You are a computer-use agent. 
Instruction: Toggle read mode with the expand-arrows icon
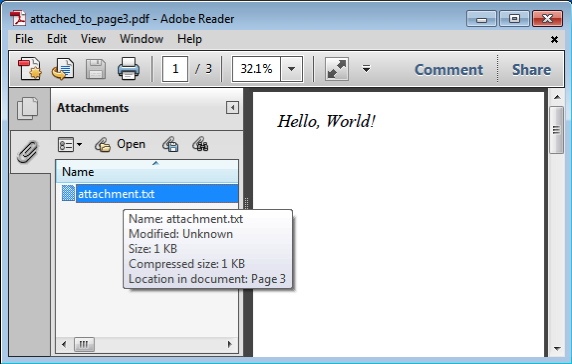click(336, 69)
